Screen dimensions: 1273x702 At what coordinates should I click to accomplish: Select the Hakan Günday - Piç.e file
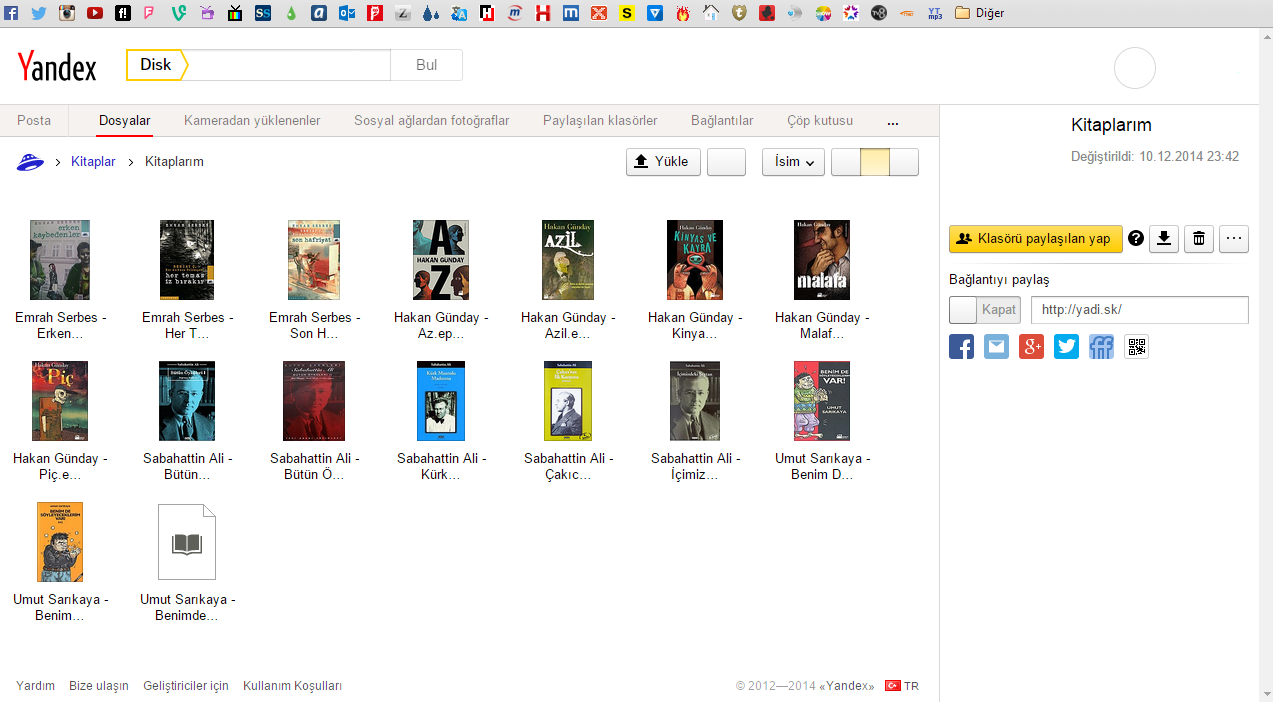pyautogui.click(x=60, y=422)
